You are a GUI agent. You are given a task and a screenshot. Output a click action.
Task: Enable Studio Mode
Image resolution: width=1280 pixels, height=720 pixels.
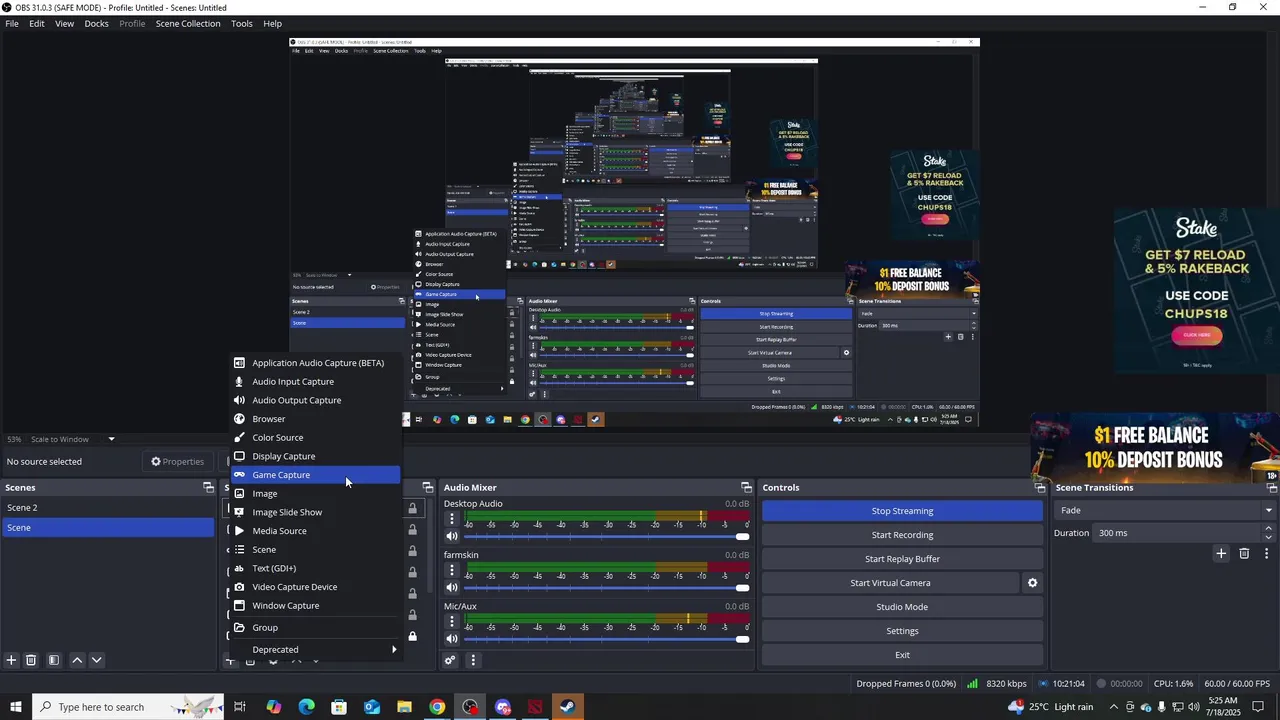[x=902, y=607]
